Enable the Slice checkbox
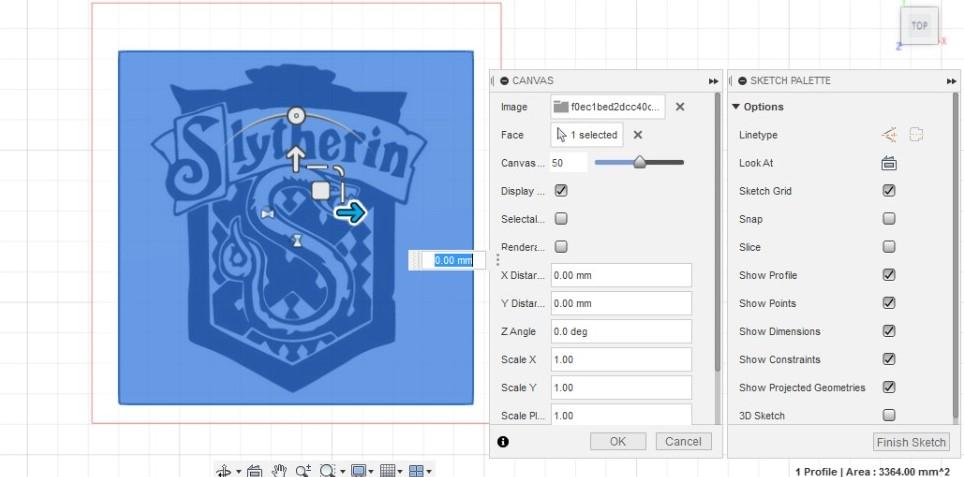Viewport: 964px width, 477px height. (889, 246)
